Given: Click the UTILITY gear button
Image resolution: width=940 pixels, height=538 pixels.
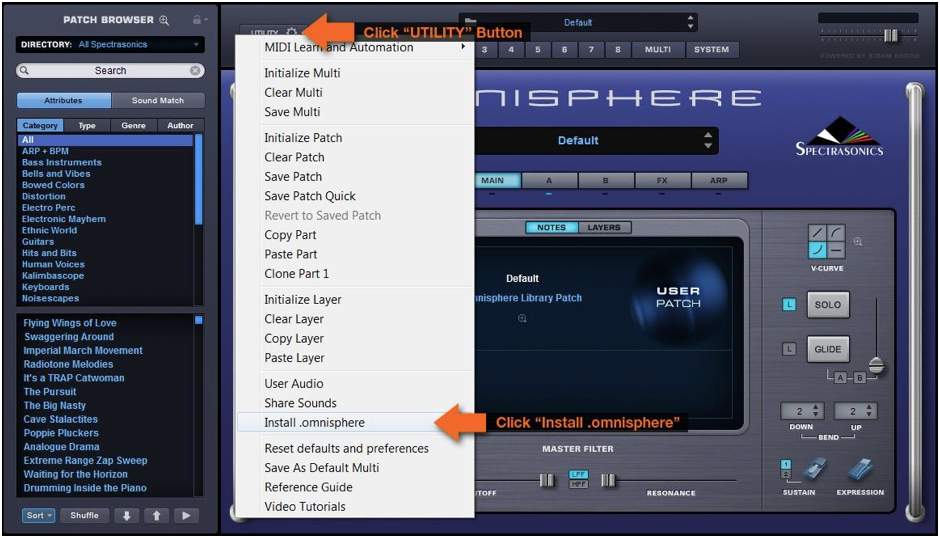Looking at the screenshot, I should tap(272, 32).
